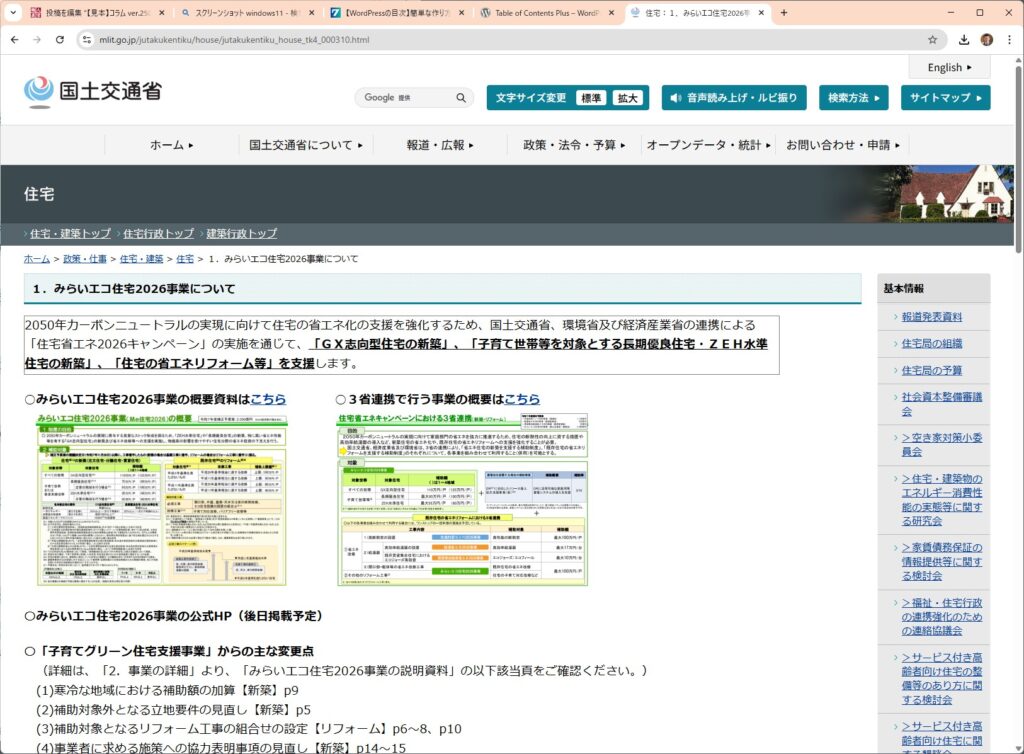Expand the 政策・法令・予算 menu
Image resolution: width=1024 pixels, height=754 pixels.
573,145
